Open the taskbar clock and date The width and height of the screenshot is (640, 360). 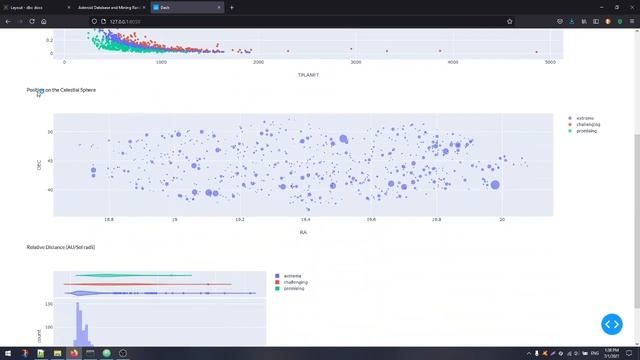pos(611,353)
